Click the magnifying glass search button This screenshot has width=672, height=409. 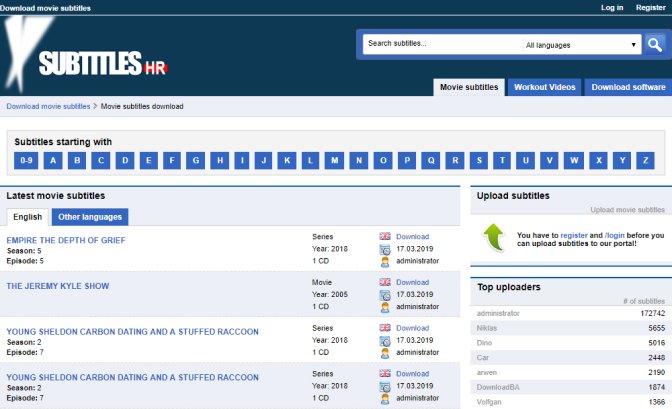point(654,44)
